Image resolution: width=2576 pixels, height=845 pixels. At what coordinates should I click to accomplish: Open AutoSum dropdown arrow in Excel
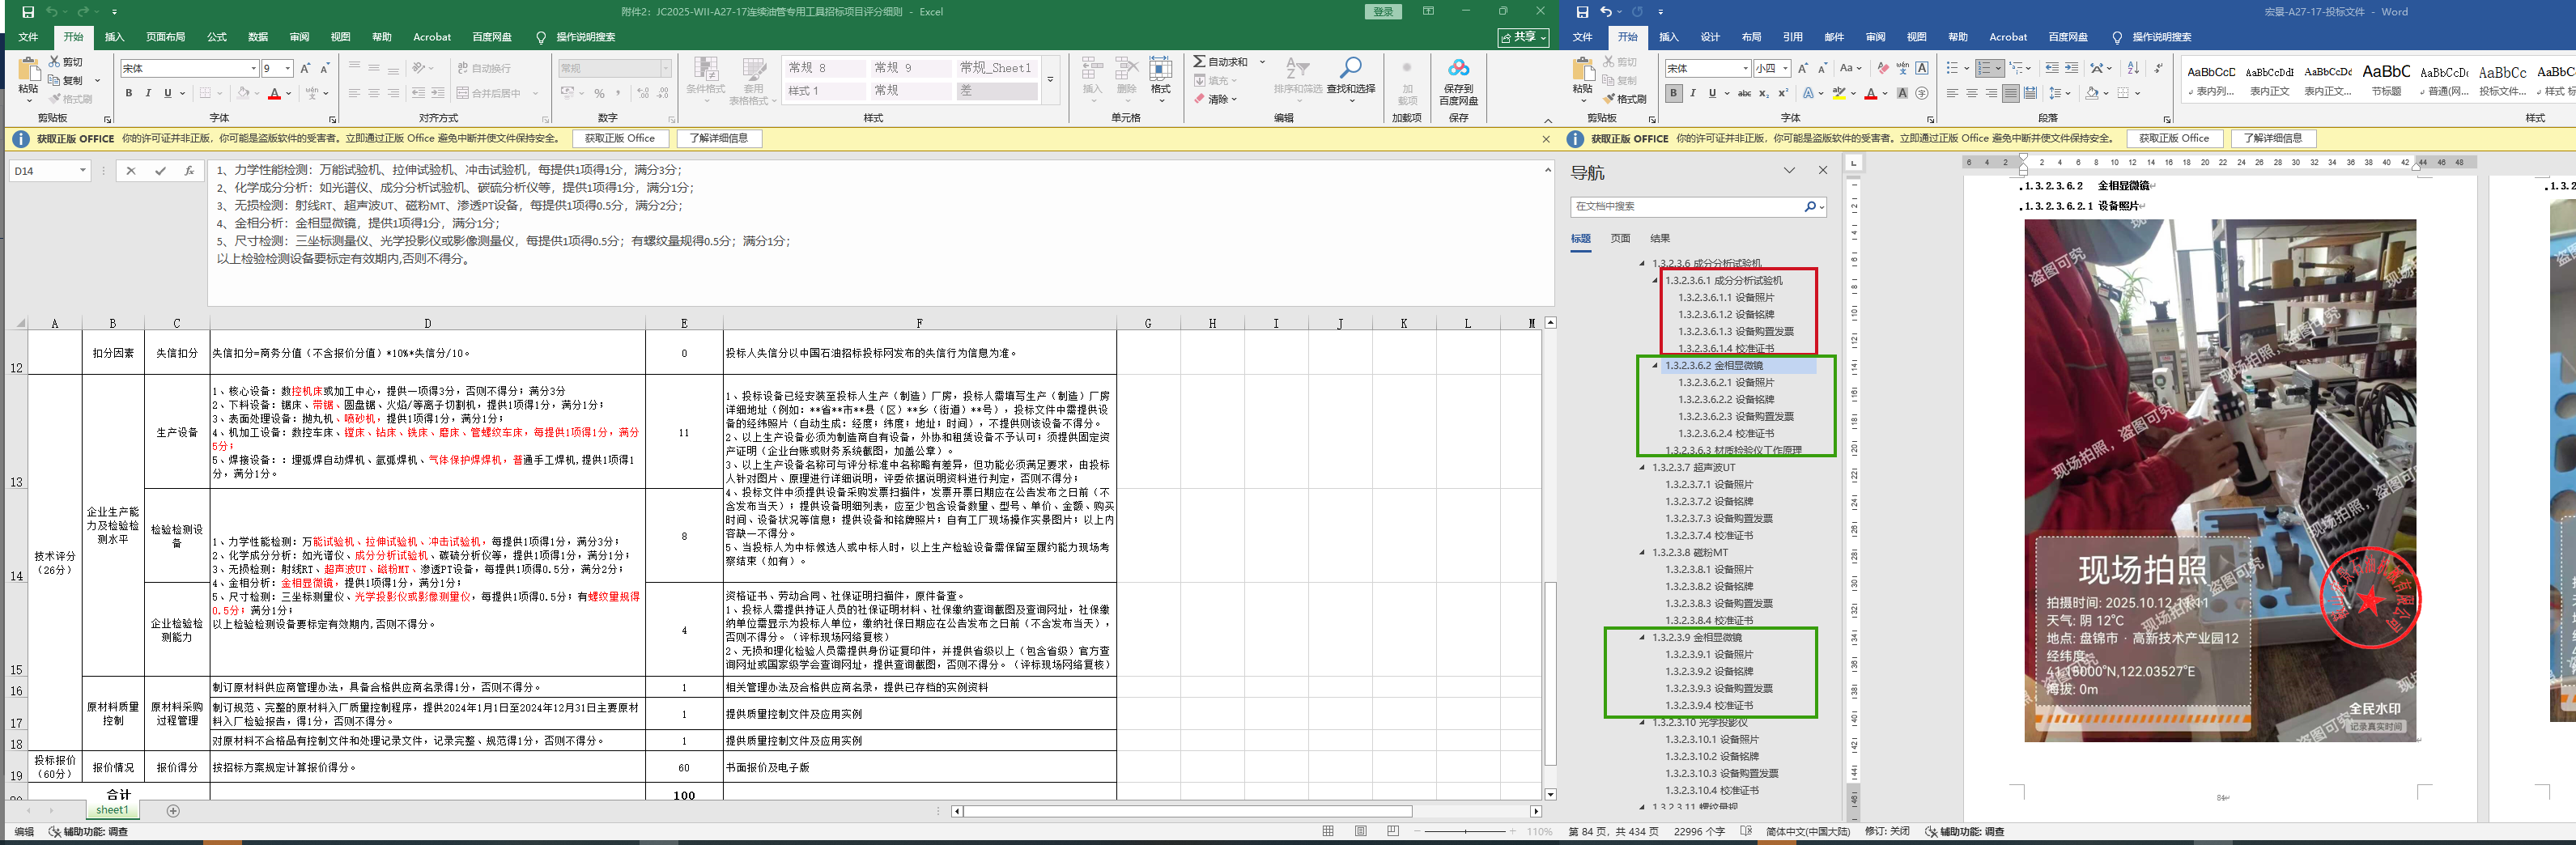1262,62
